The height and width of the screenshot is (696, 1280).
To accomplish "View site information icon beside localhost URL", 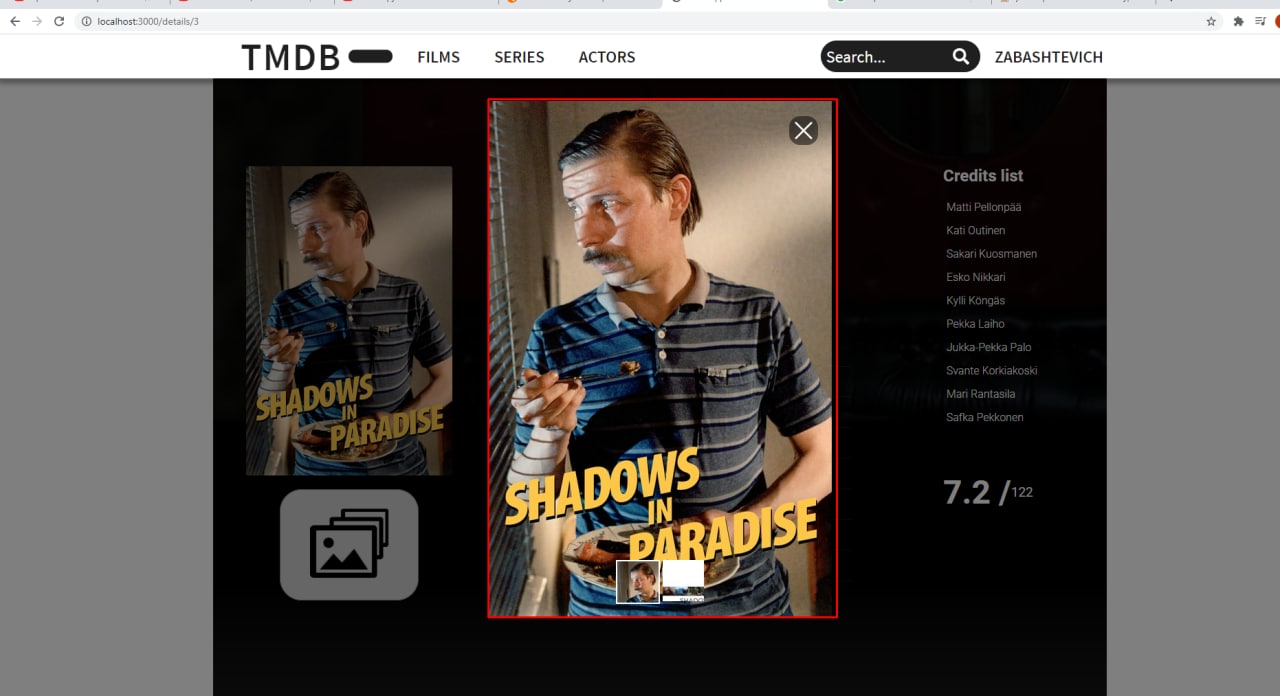I will pos(87,21).
